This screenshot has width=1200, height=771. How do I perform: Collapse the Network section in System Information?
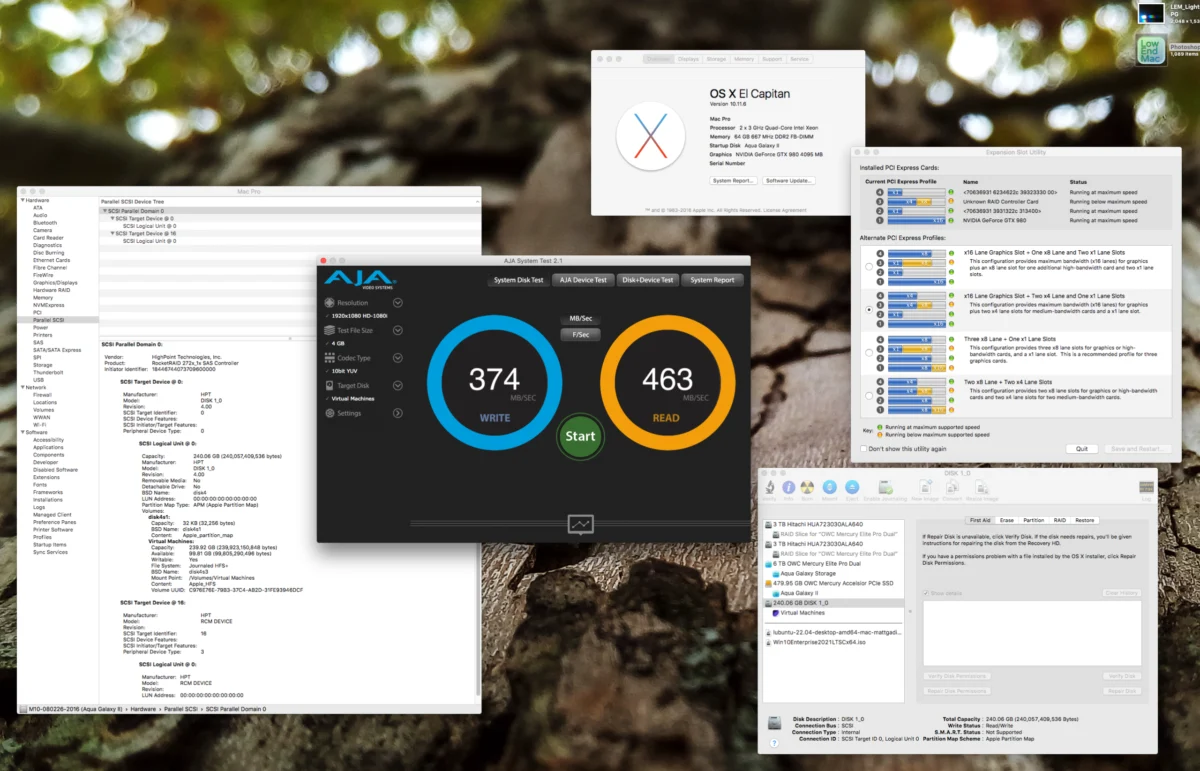coord(22,387)
